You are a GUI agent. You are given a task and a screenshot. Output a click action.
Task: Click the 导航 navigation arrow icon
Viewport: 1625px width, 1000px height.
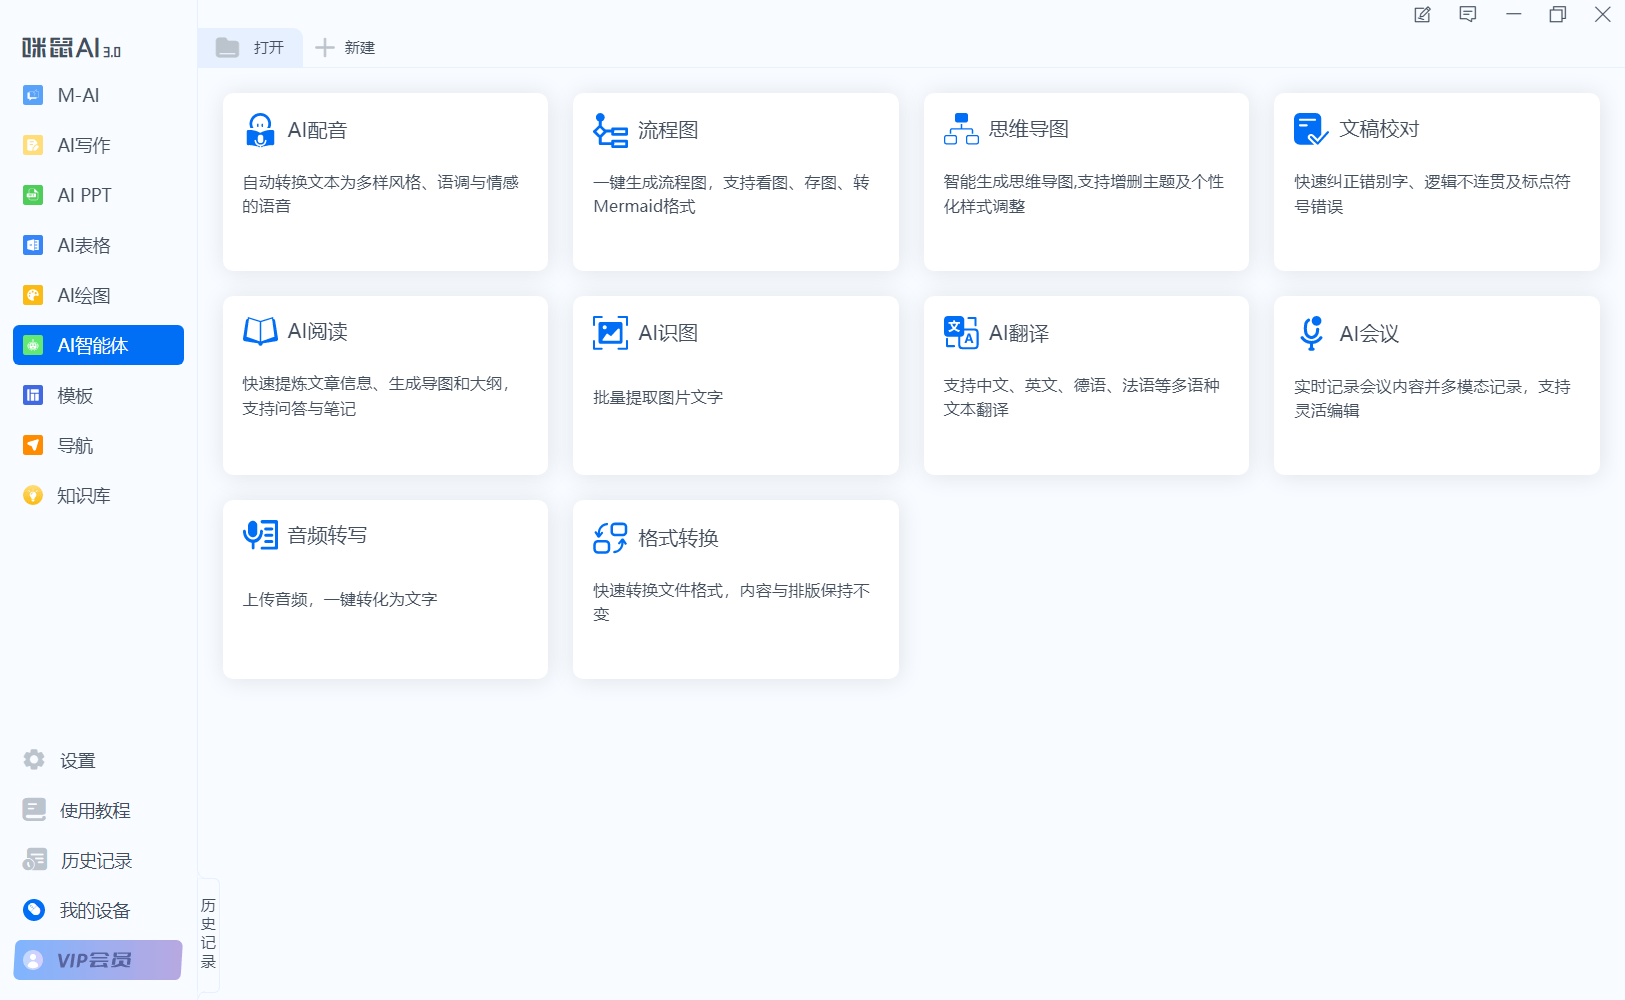click(x=33, y=445)
